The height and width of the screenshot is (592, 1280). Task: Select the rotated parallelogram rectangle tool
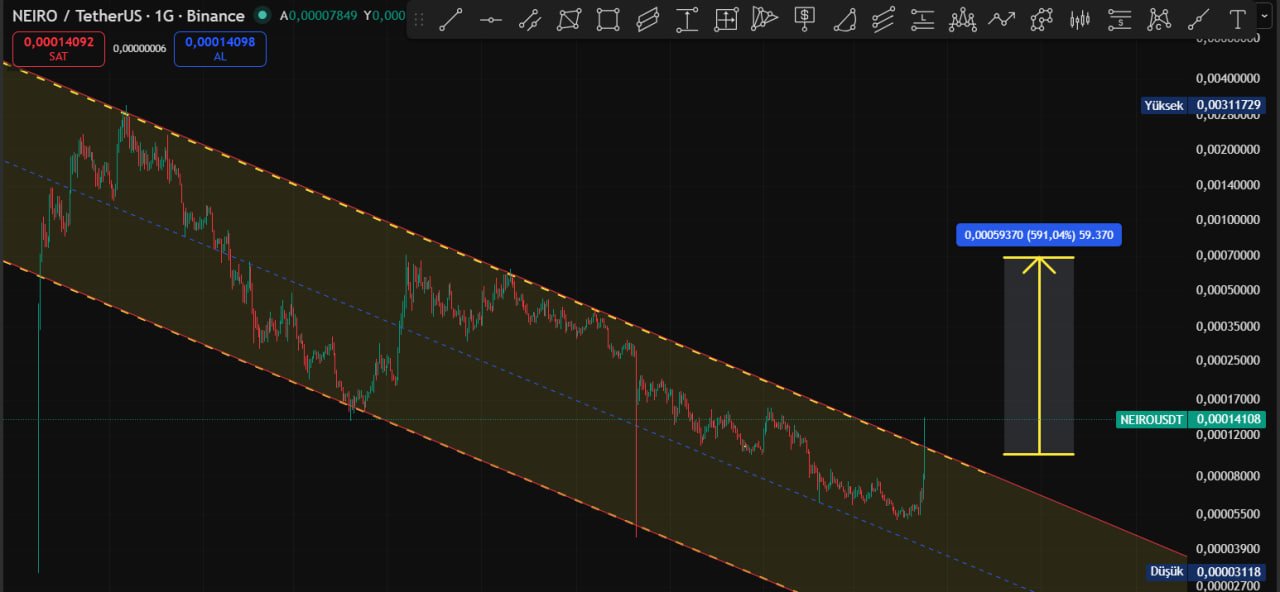(x=648, y=19)
